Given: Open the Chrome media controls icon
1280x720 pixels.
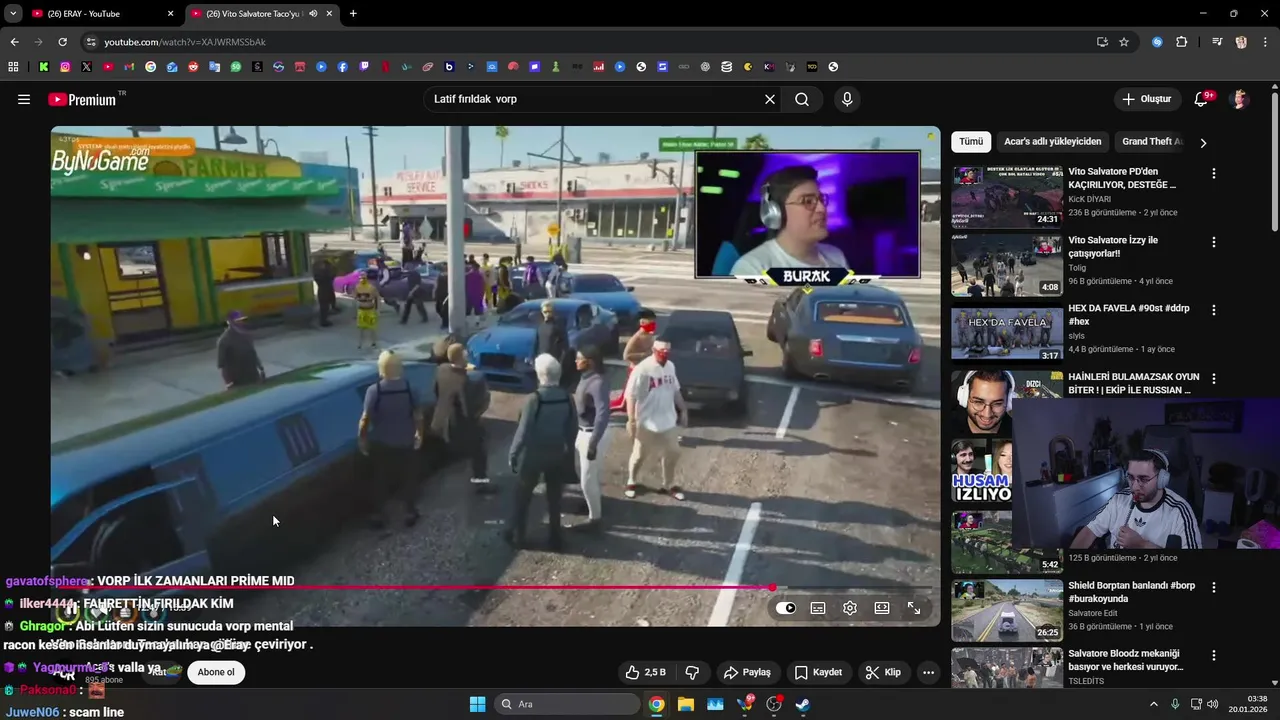Looking at the screenshot, I should pyautogui.click(x=1217, y=42).
